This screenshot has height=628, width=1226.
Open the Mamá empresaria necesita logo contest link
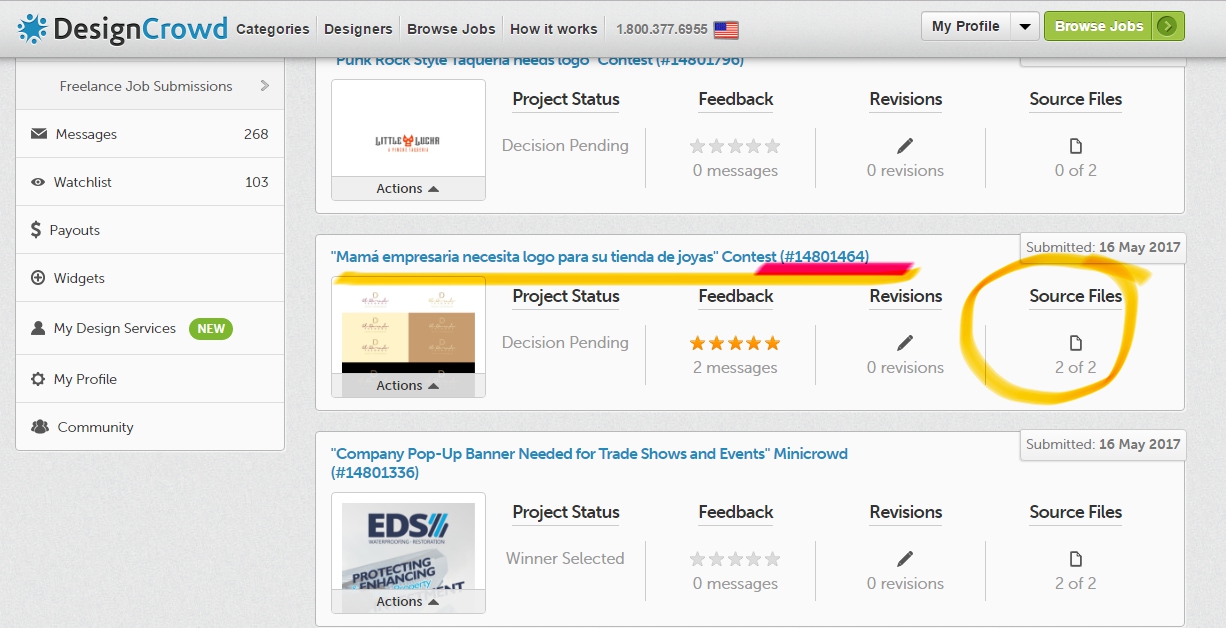(x=600, y=257)
